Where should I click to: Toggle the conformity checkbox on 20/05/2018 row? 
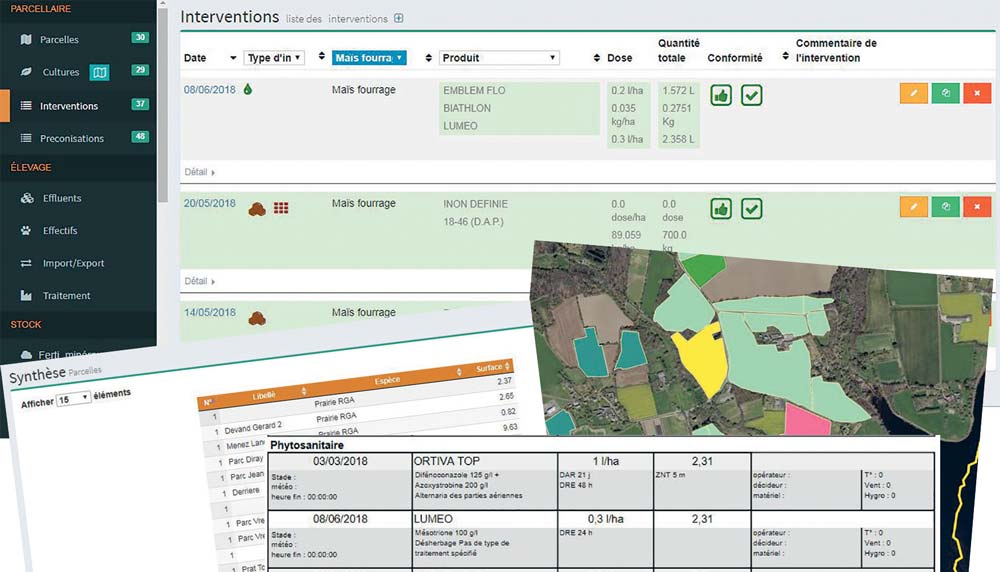click(752, 209)
